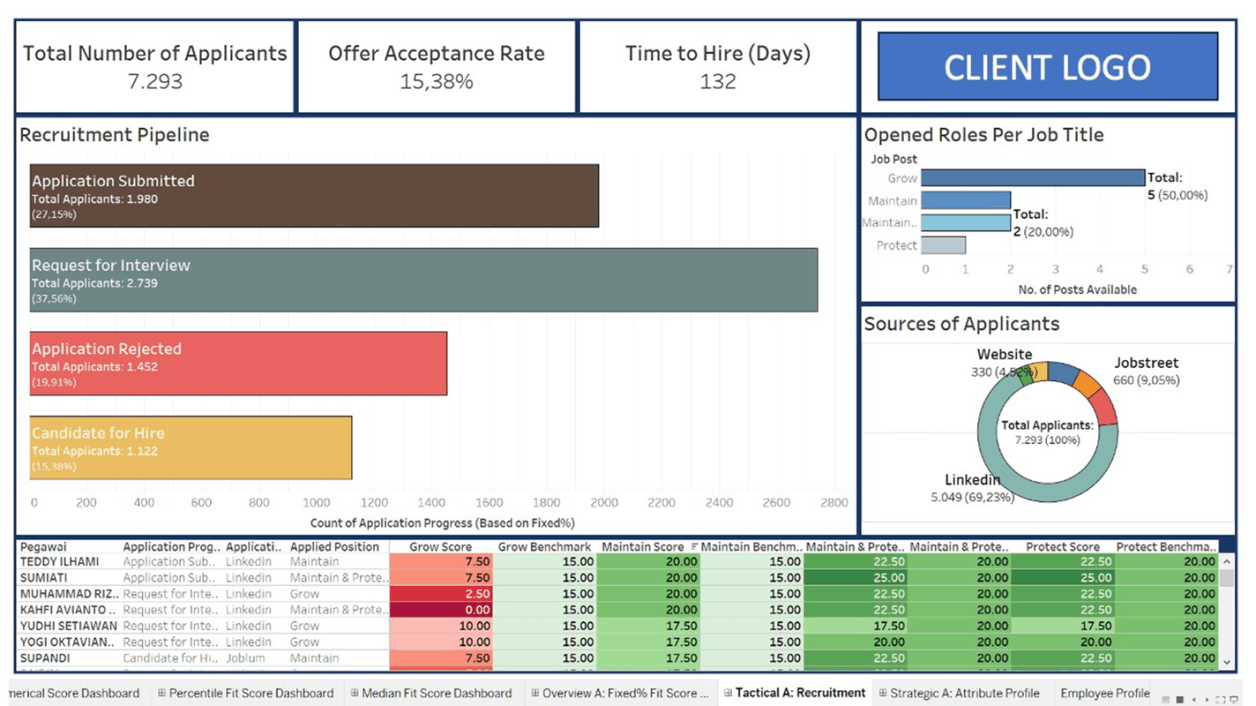Open the Percentile Fit Score Dashboard tab
The width and height of the screenshot is (1256, 706).
(250, 693)
